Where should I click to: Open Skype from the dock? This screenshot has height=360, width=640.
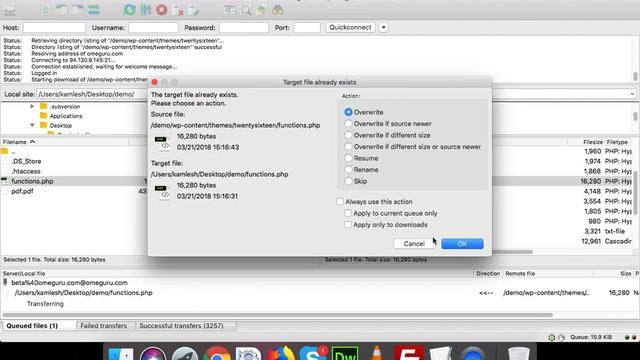click(313, 353)
